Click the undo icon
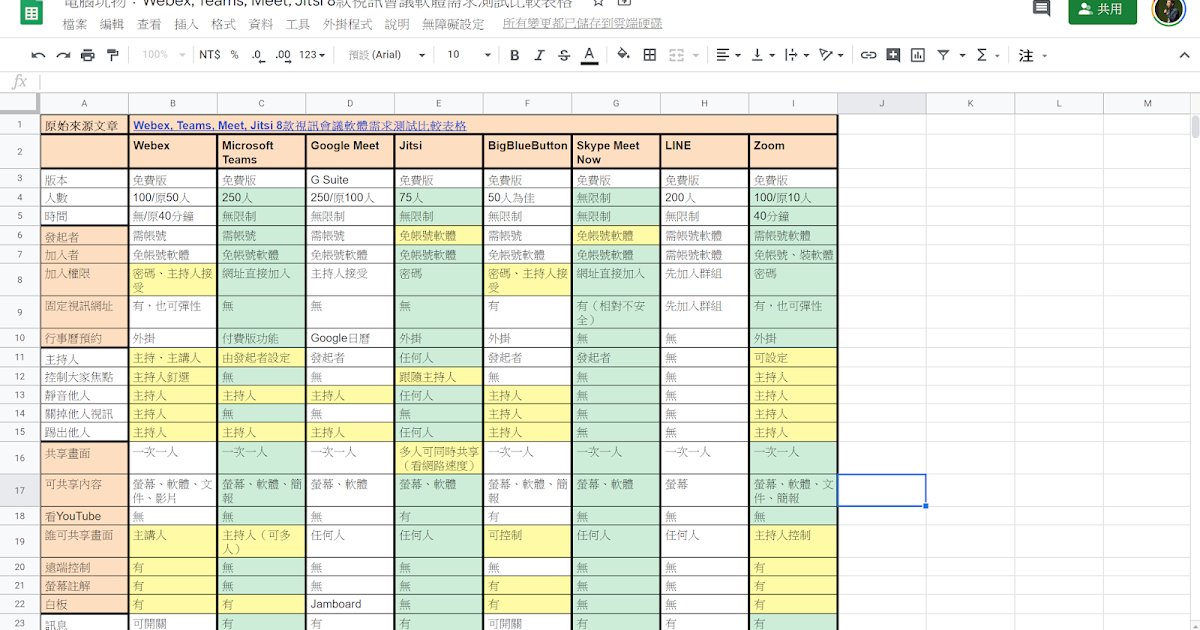 coord(39,55)
